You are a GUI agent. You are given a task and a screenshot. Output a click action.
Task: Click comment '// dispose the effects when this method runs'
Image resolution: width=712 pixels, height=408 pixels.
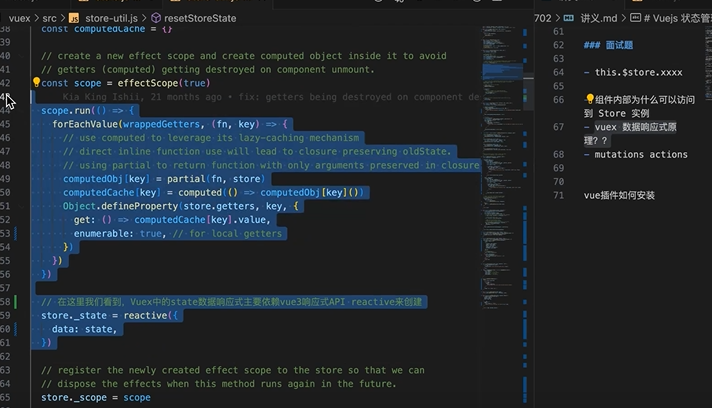point(219,383)
